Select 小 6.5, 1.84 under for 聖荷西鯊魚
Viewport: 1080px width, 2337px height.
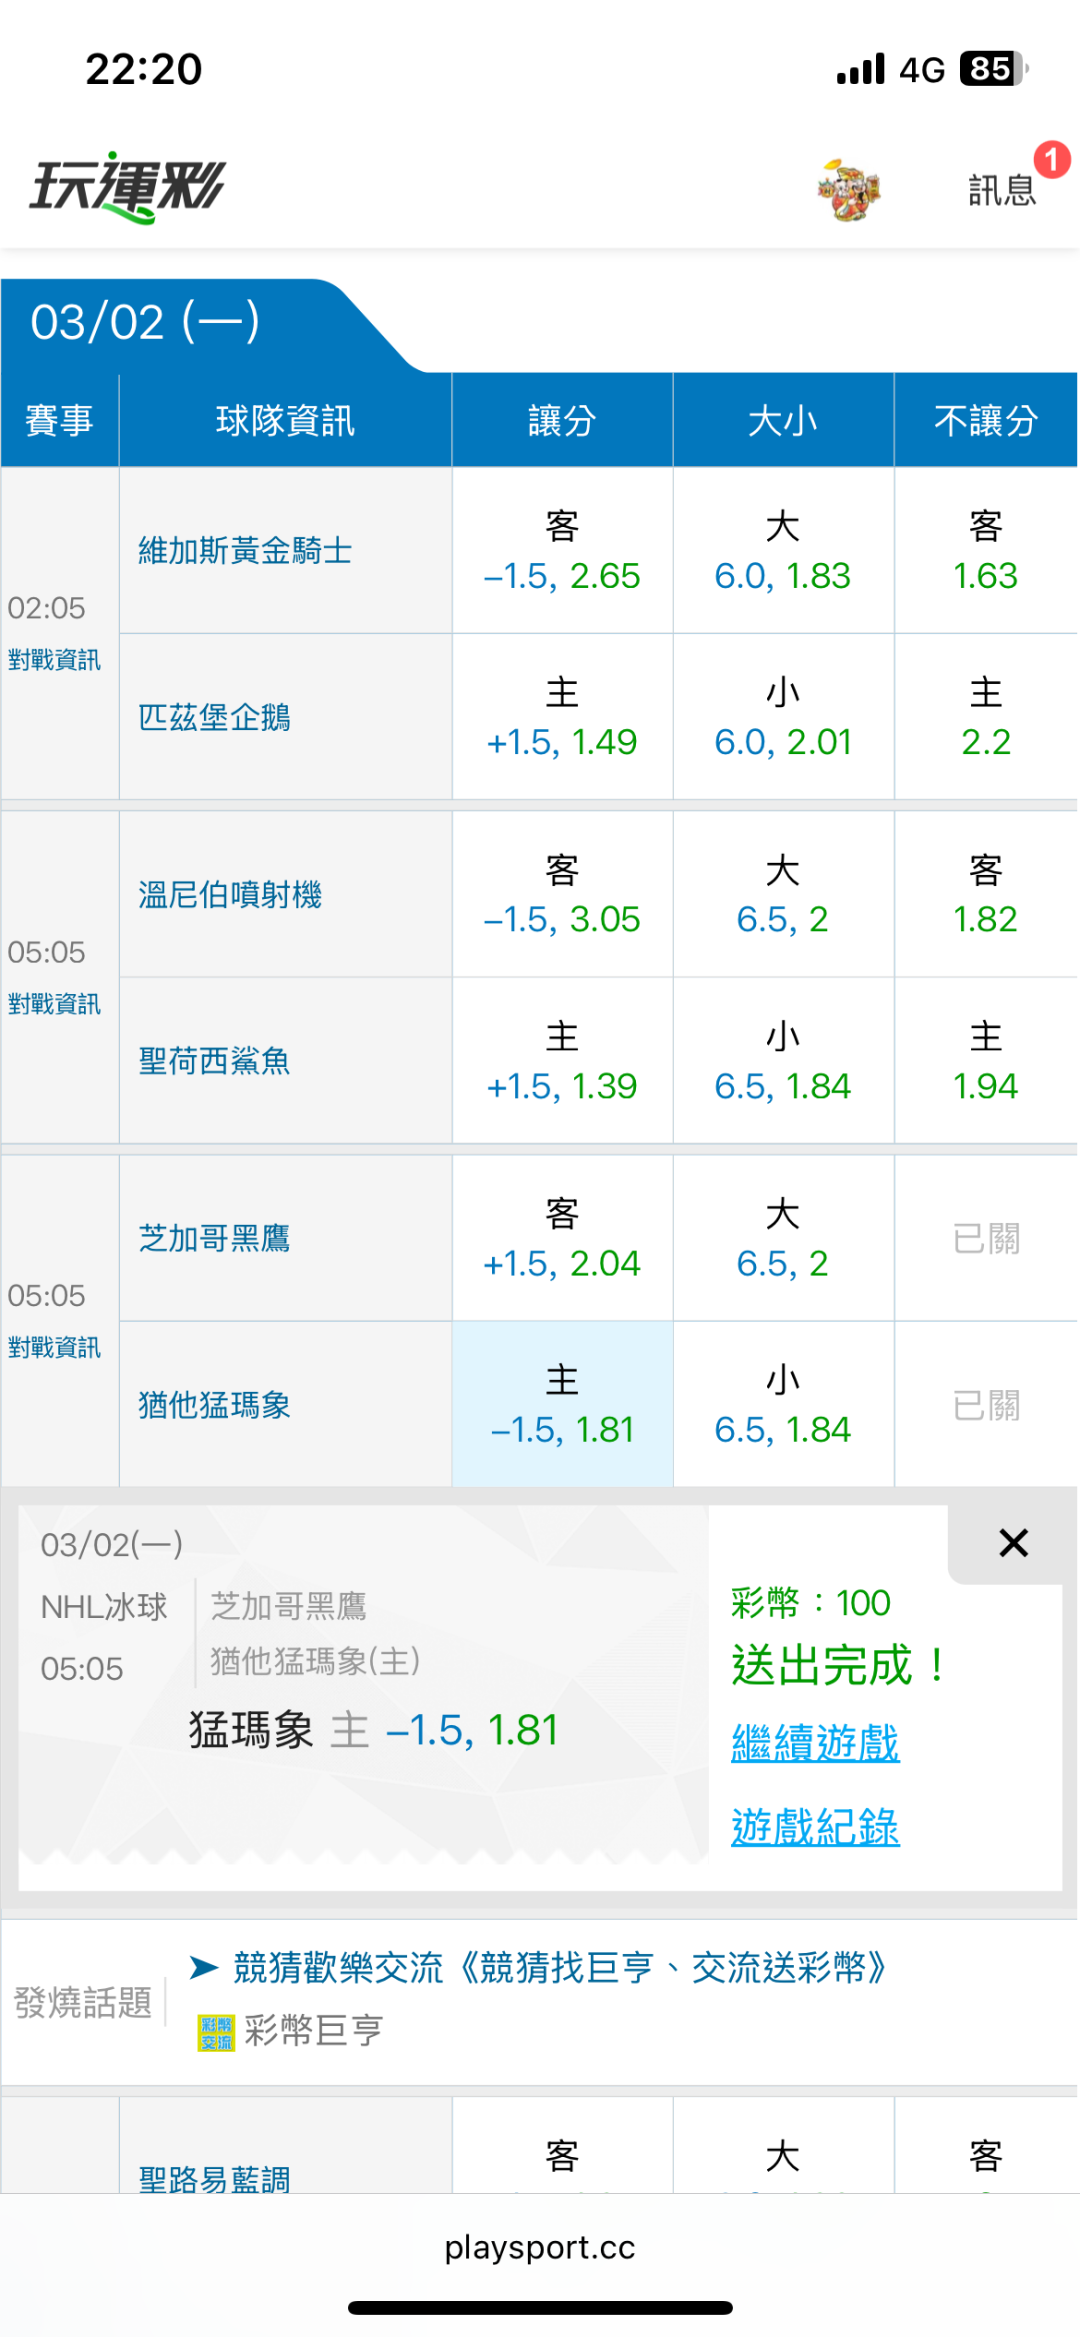(x=783, y=1061)
